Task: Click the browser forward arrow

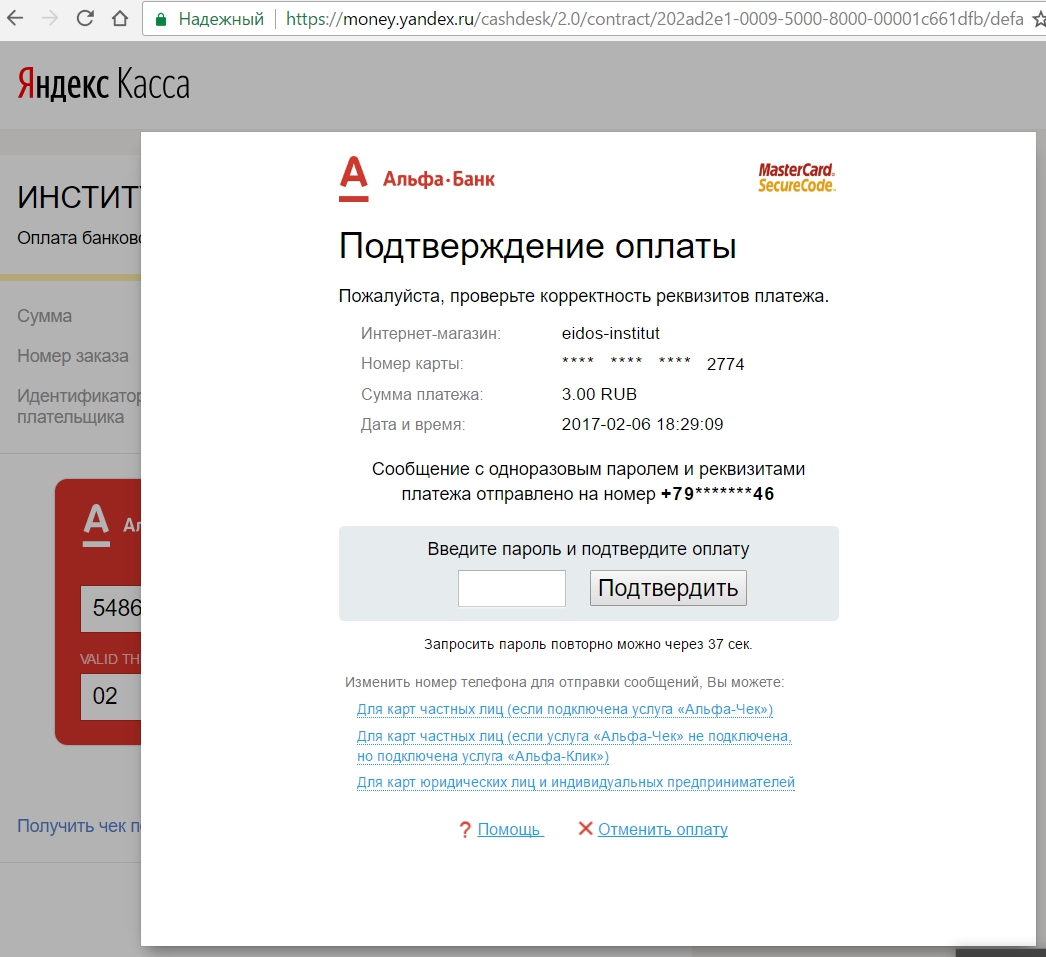Action: click(x=50, y=18)
